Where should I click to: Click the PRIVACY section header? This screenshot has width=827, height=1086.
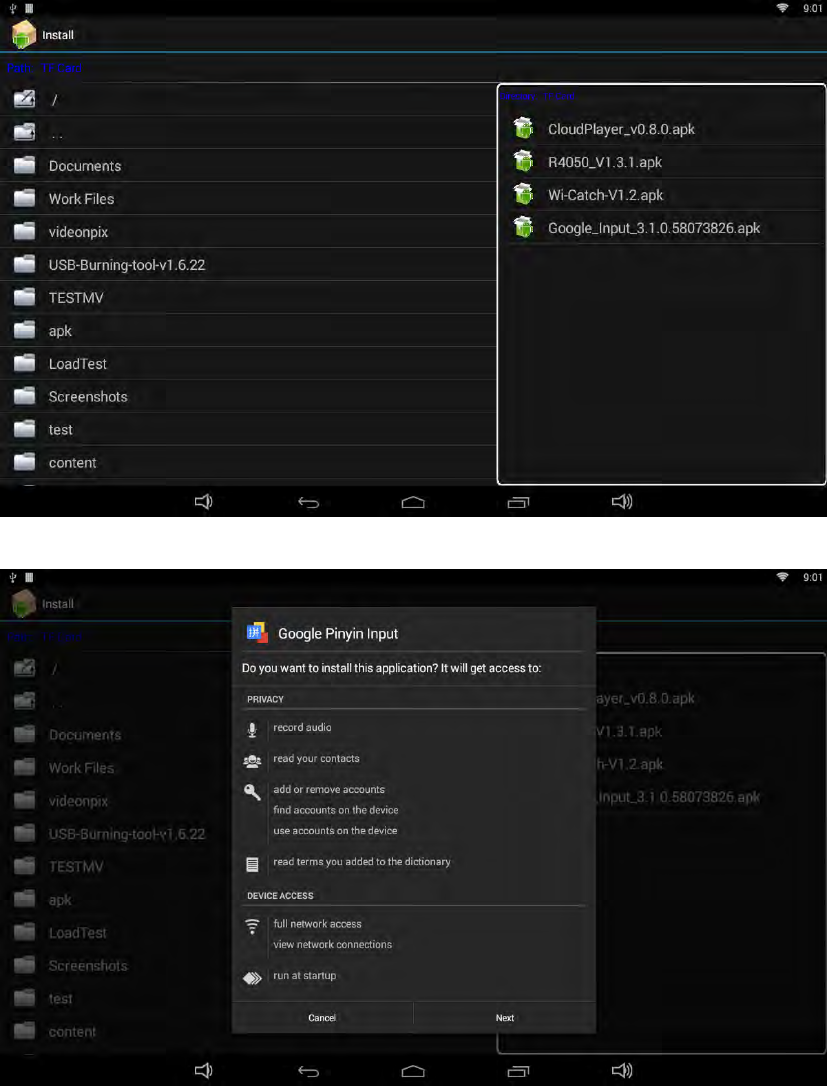click(265, 700)
